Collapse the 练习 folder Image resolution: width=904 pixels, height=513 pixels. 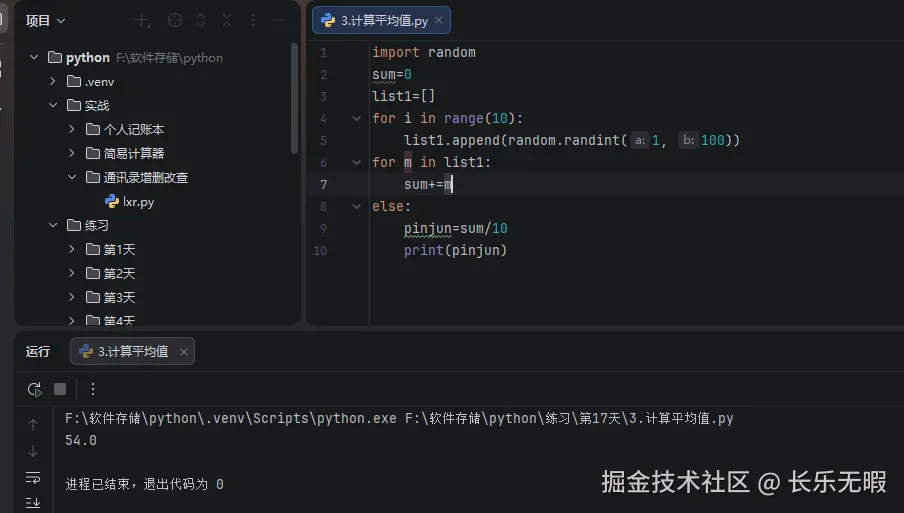point(52,225)
